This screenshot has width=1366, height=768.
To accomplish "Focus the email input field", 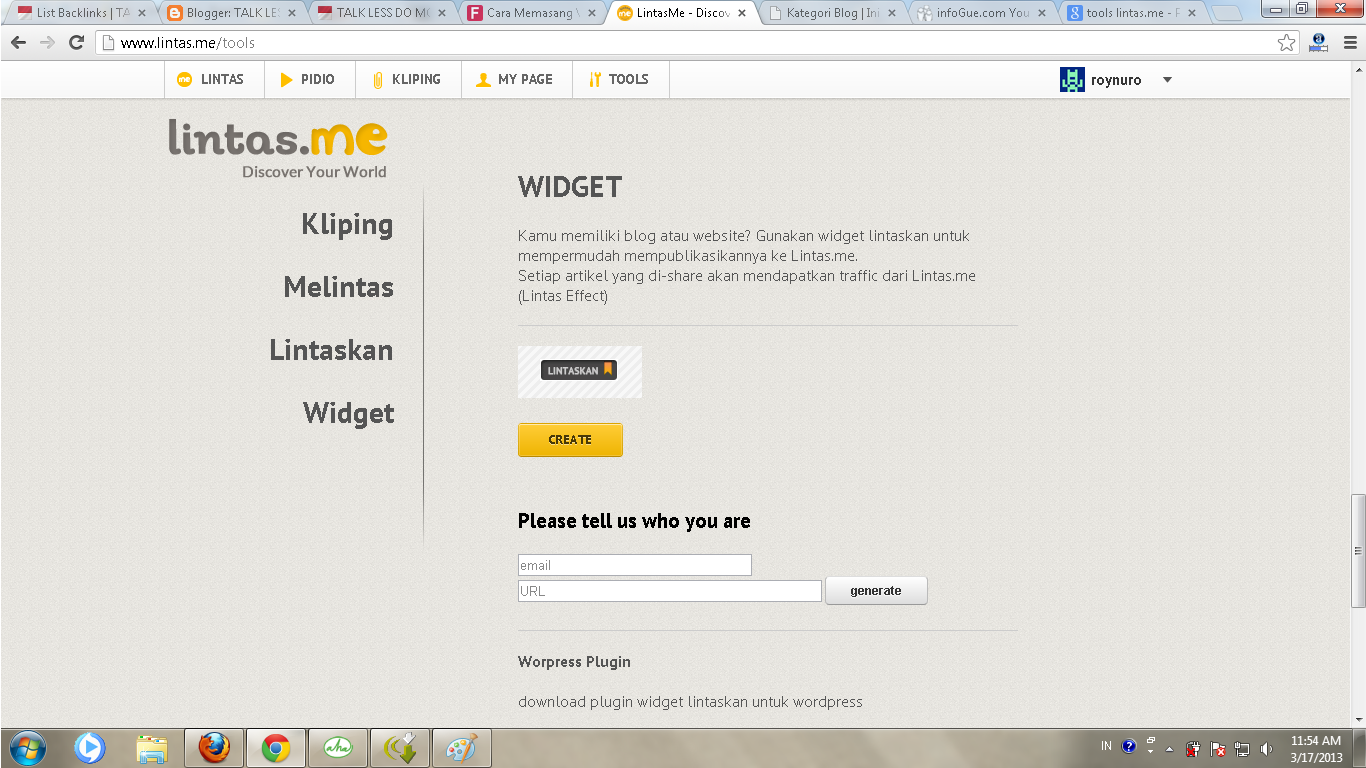I will pyautogui.click(x=635, y=565).
